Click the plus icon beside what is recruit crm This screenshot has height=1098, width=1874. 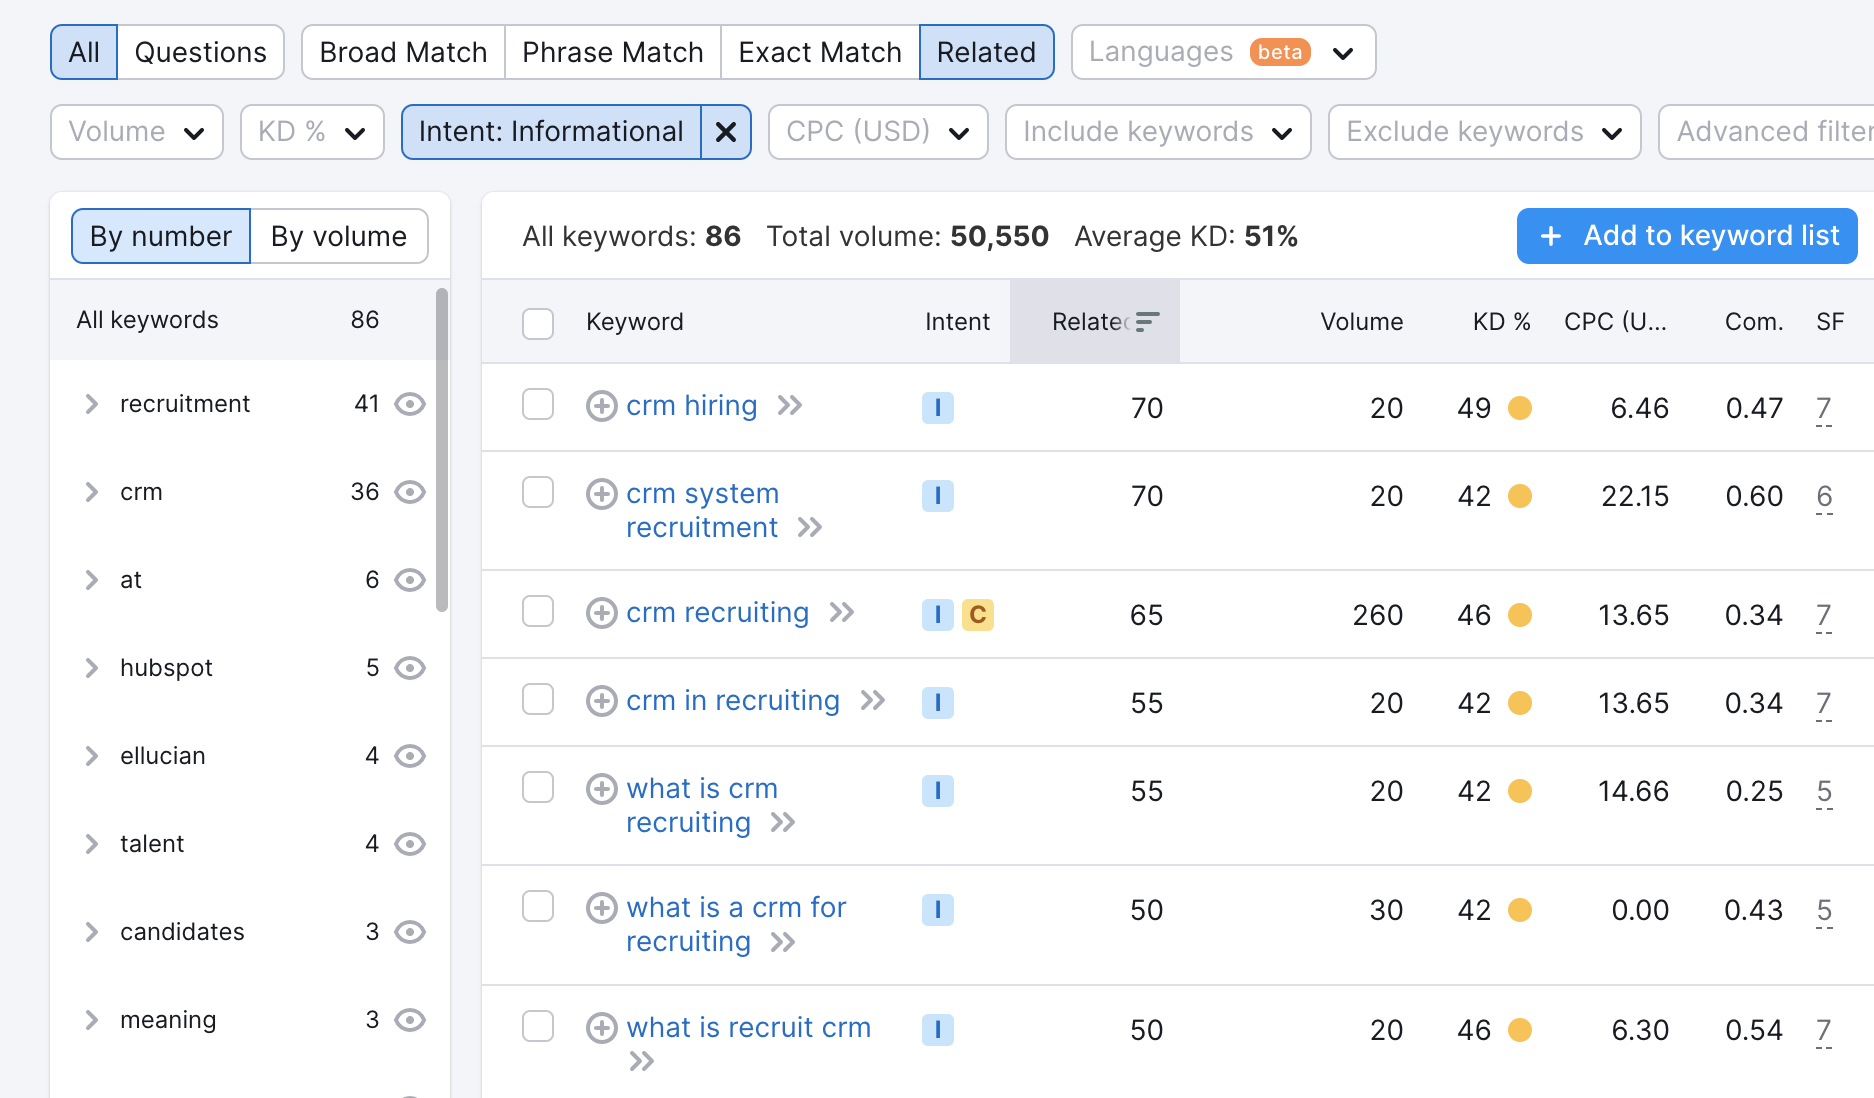pyautogui.click(x=601, y=1028)
